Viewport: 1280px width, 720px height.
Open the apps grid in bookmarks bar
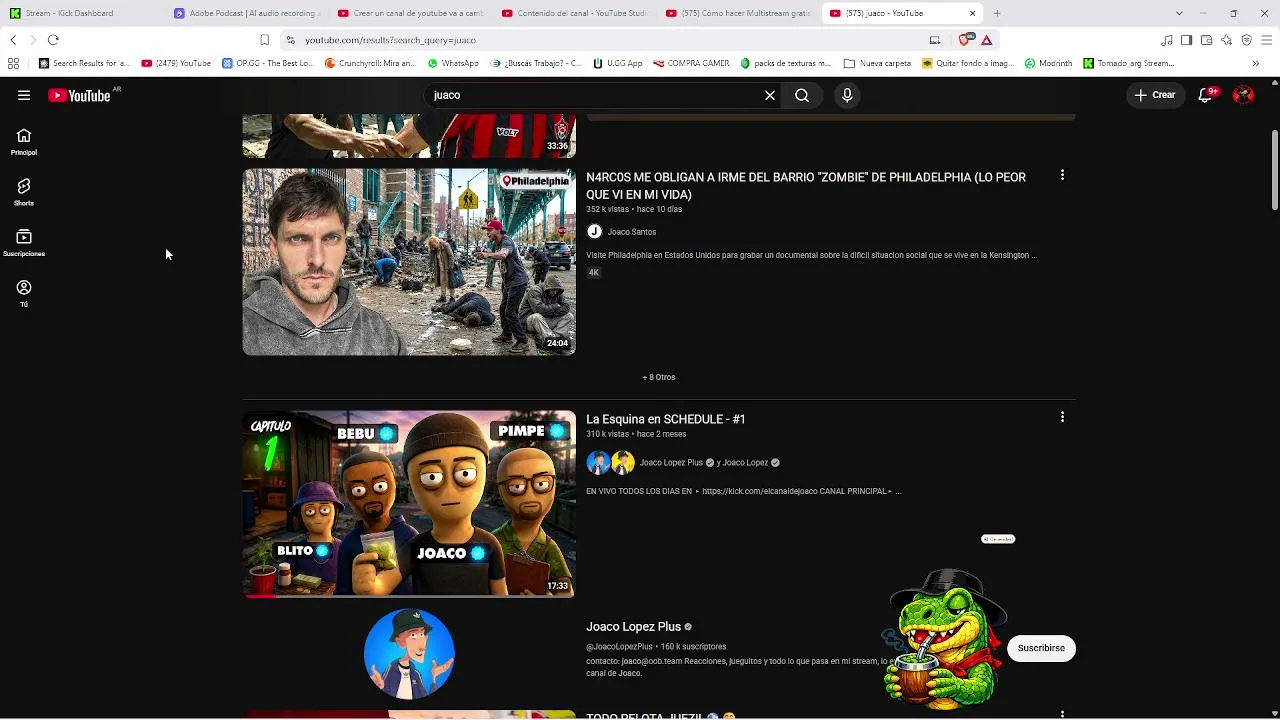click(13, 63)
